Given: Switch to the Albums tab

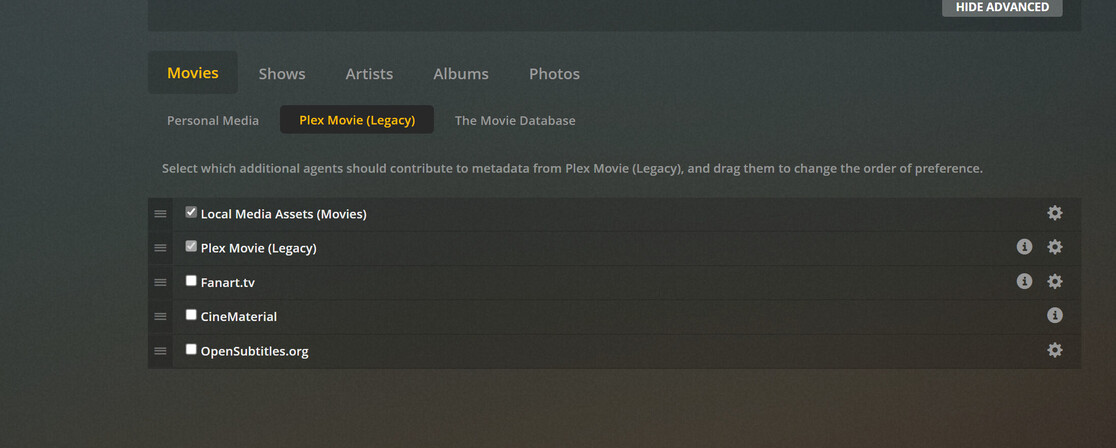Looking at the screenshot, I should coord(461,74).
